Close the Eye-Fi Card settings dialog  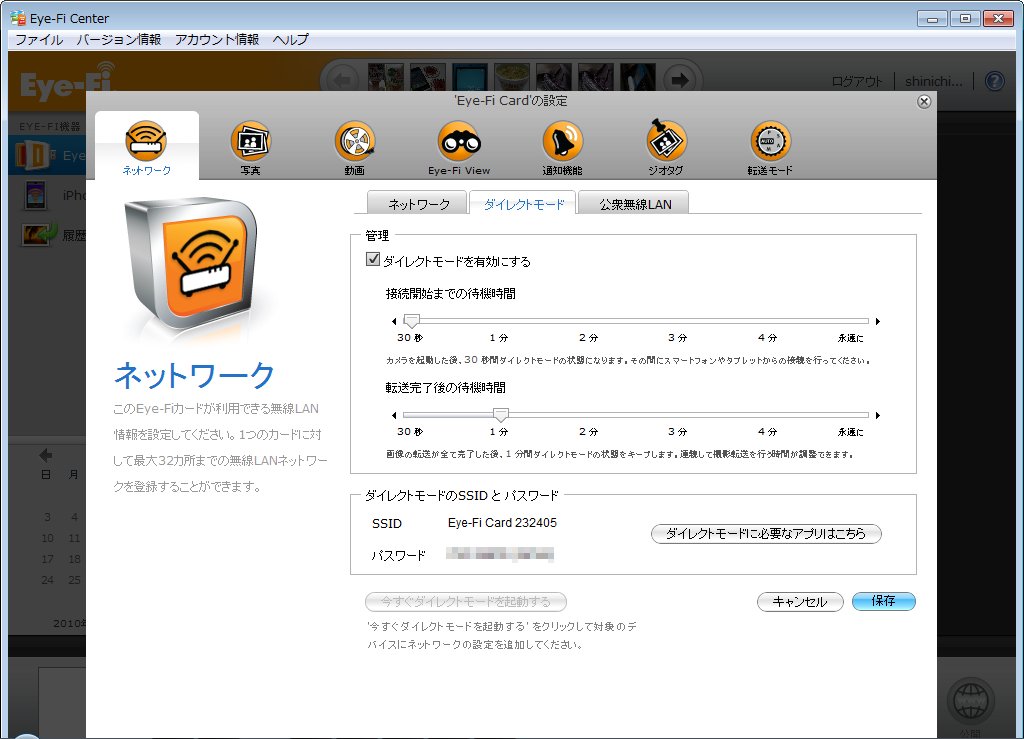coord(923,101)
